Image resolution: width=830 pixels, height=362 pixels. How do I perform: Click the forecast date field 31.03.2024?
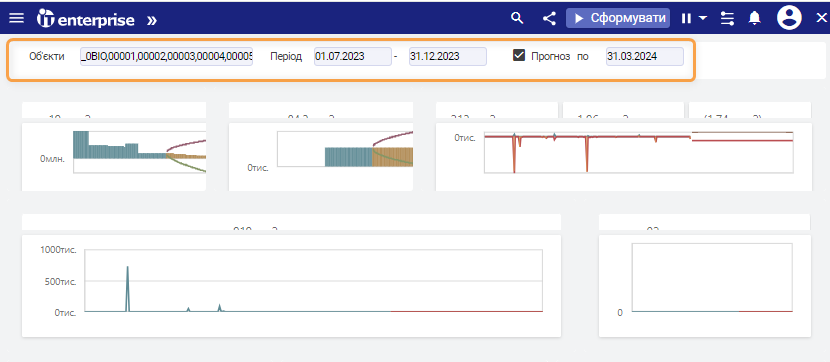645,57
